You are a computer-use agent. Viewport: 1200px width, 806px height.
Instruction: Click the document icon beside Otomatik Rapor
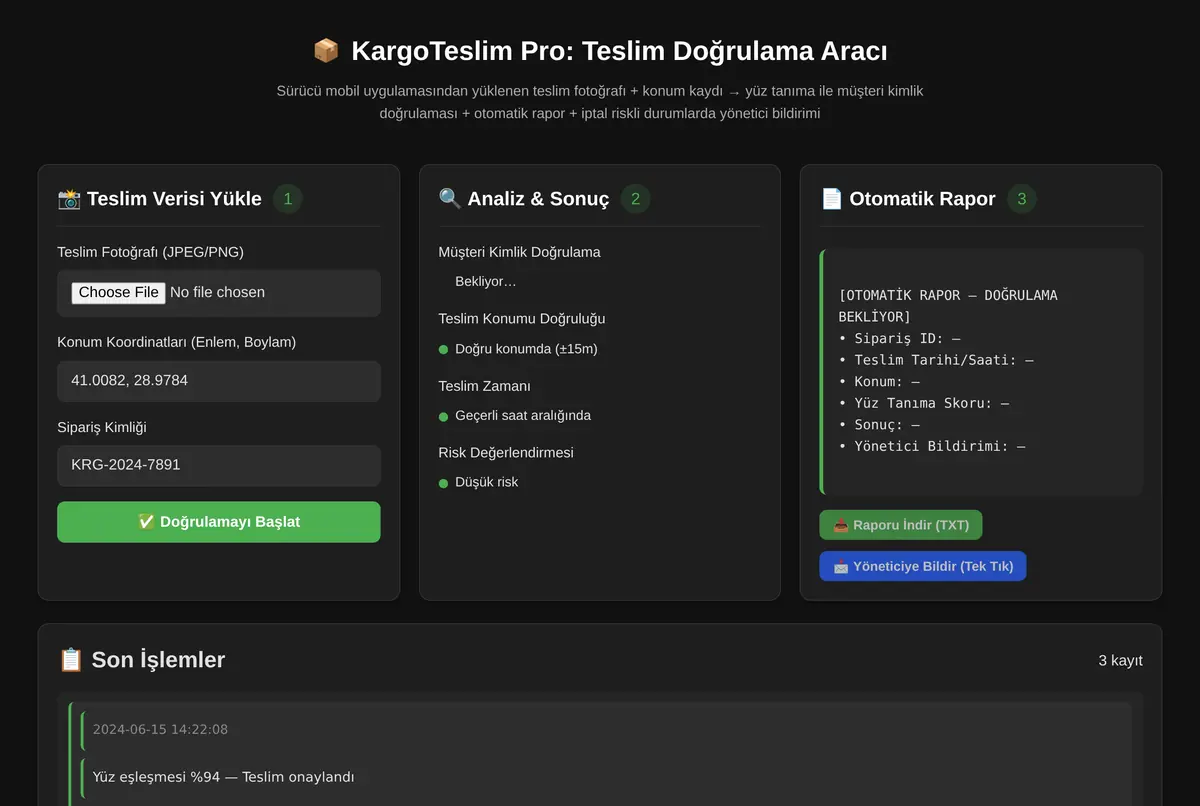click(832, 199)
